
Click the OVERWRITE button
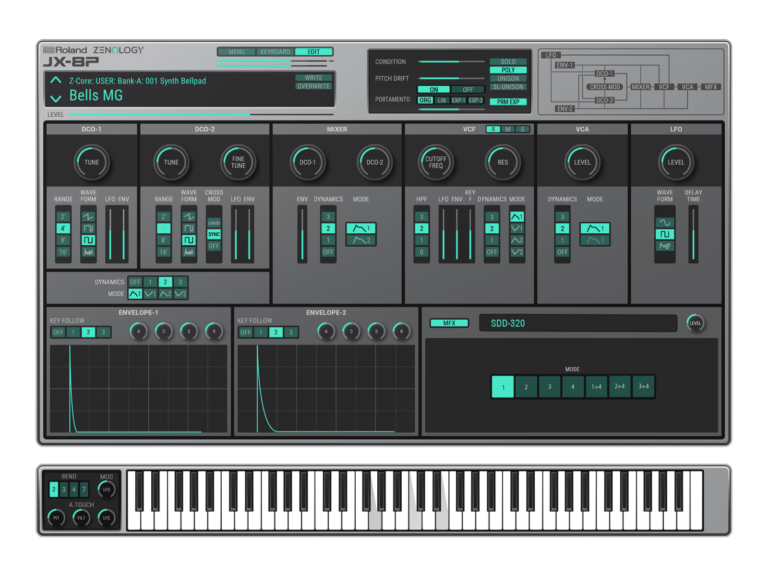[313, 86]
